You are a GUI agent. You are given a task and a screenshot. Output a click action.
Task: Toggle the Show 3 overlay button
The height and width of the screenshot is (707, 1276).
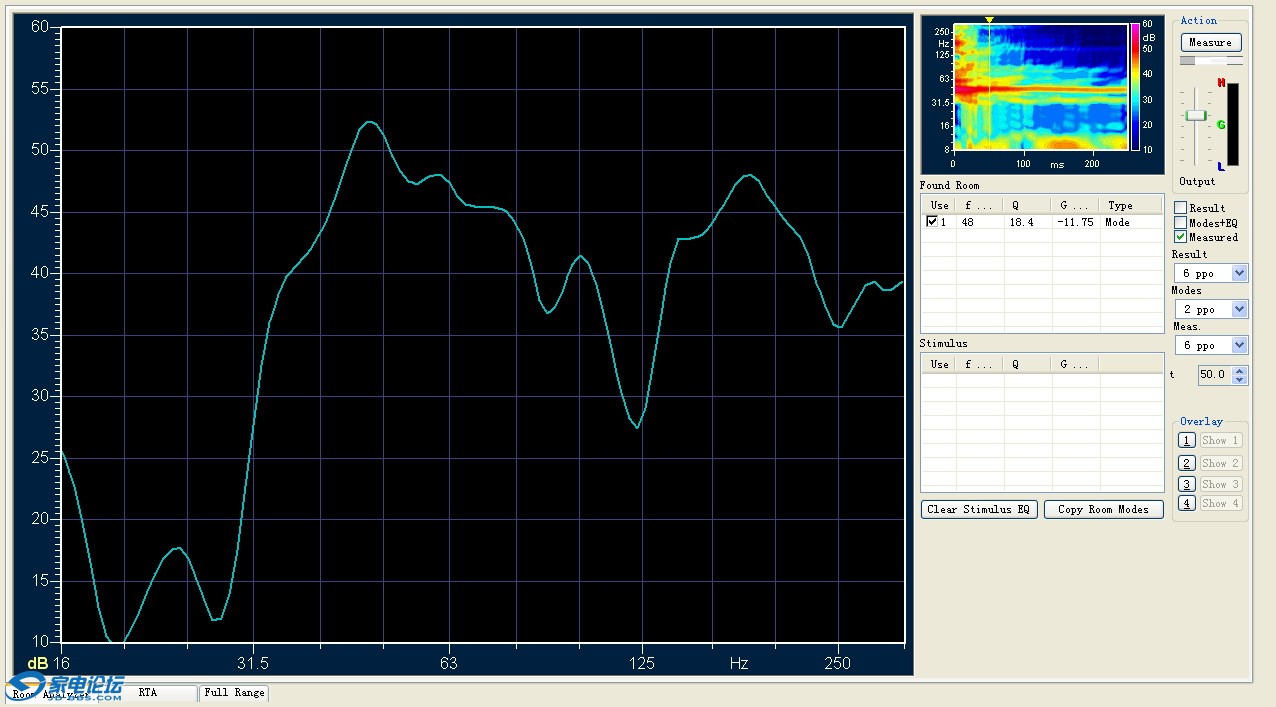point(1221,484)
